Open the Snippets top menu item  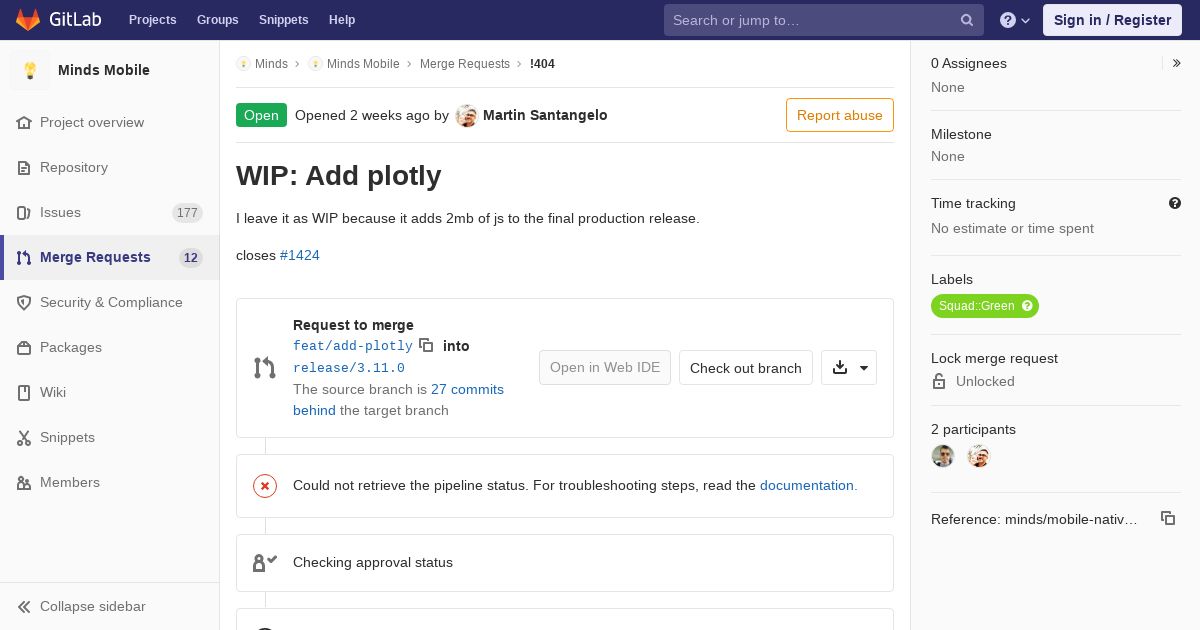click(283, 20)
